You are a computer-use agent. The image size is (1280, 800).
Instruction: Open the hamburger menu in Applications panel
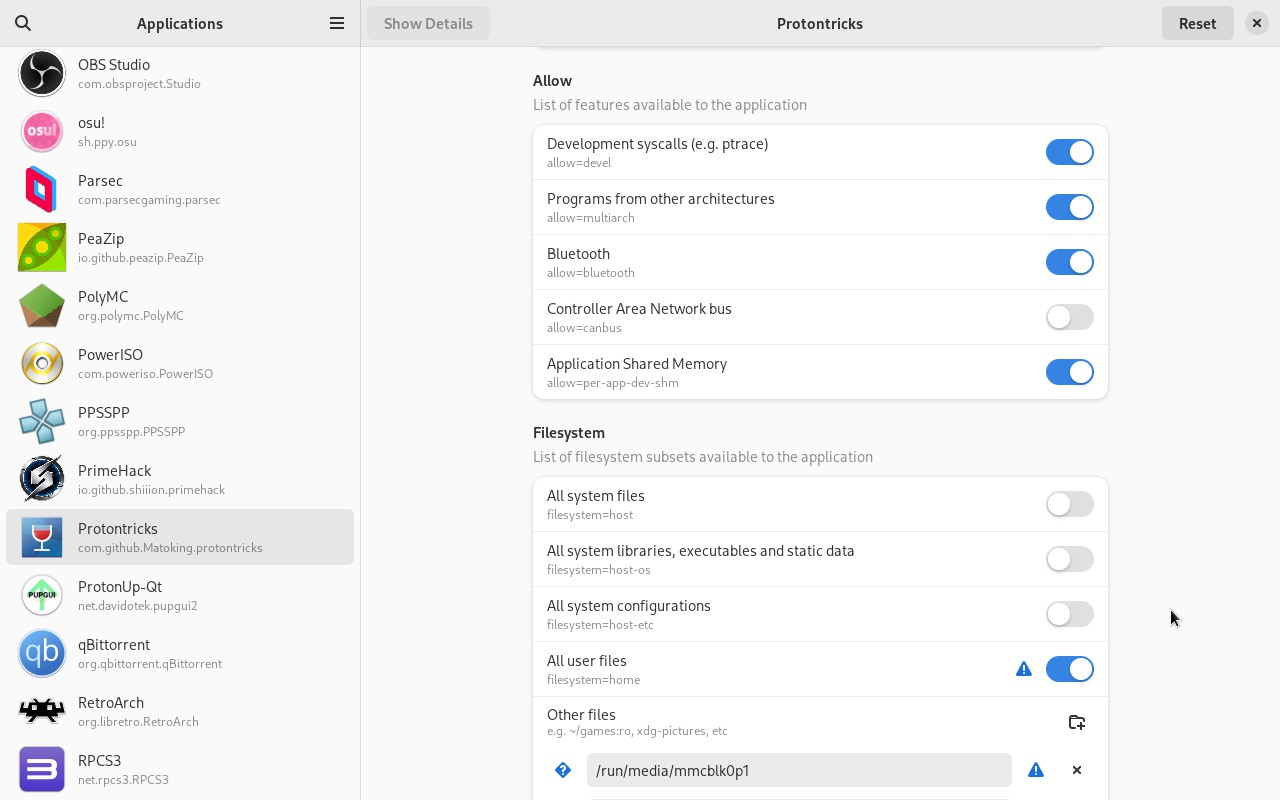(337, 23)
